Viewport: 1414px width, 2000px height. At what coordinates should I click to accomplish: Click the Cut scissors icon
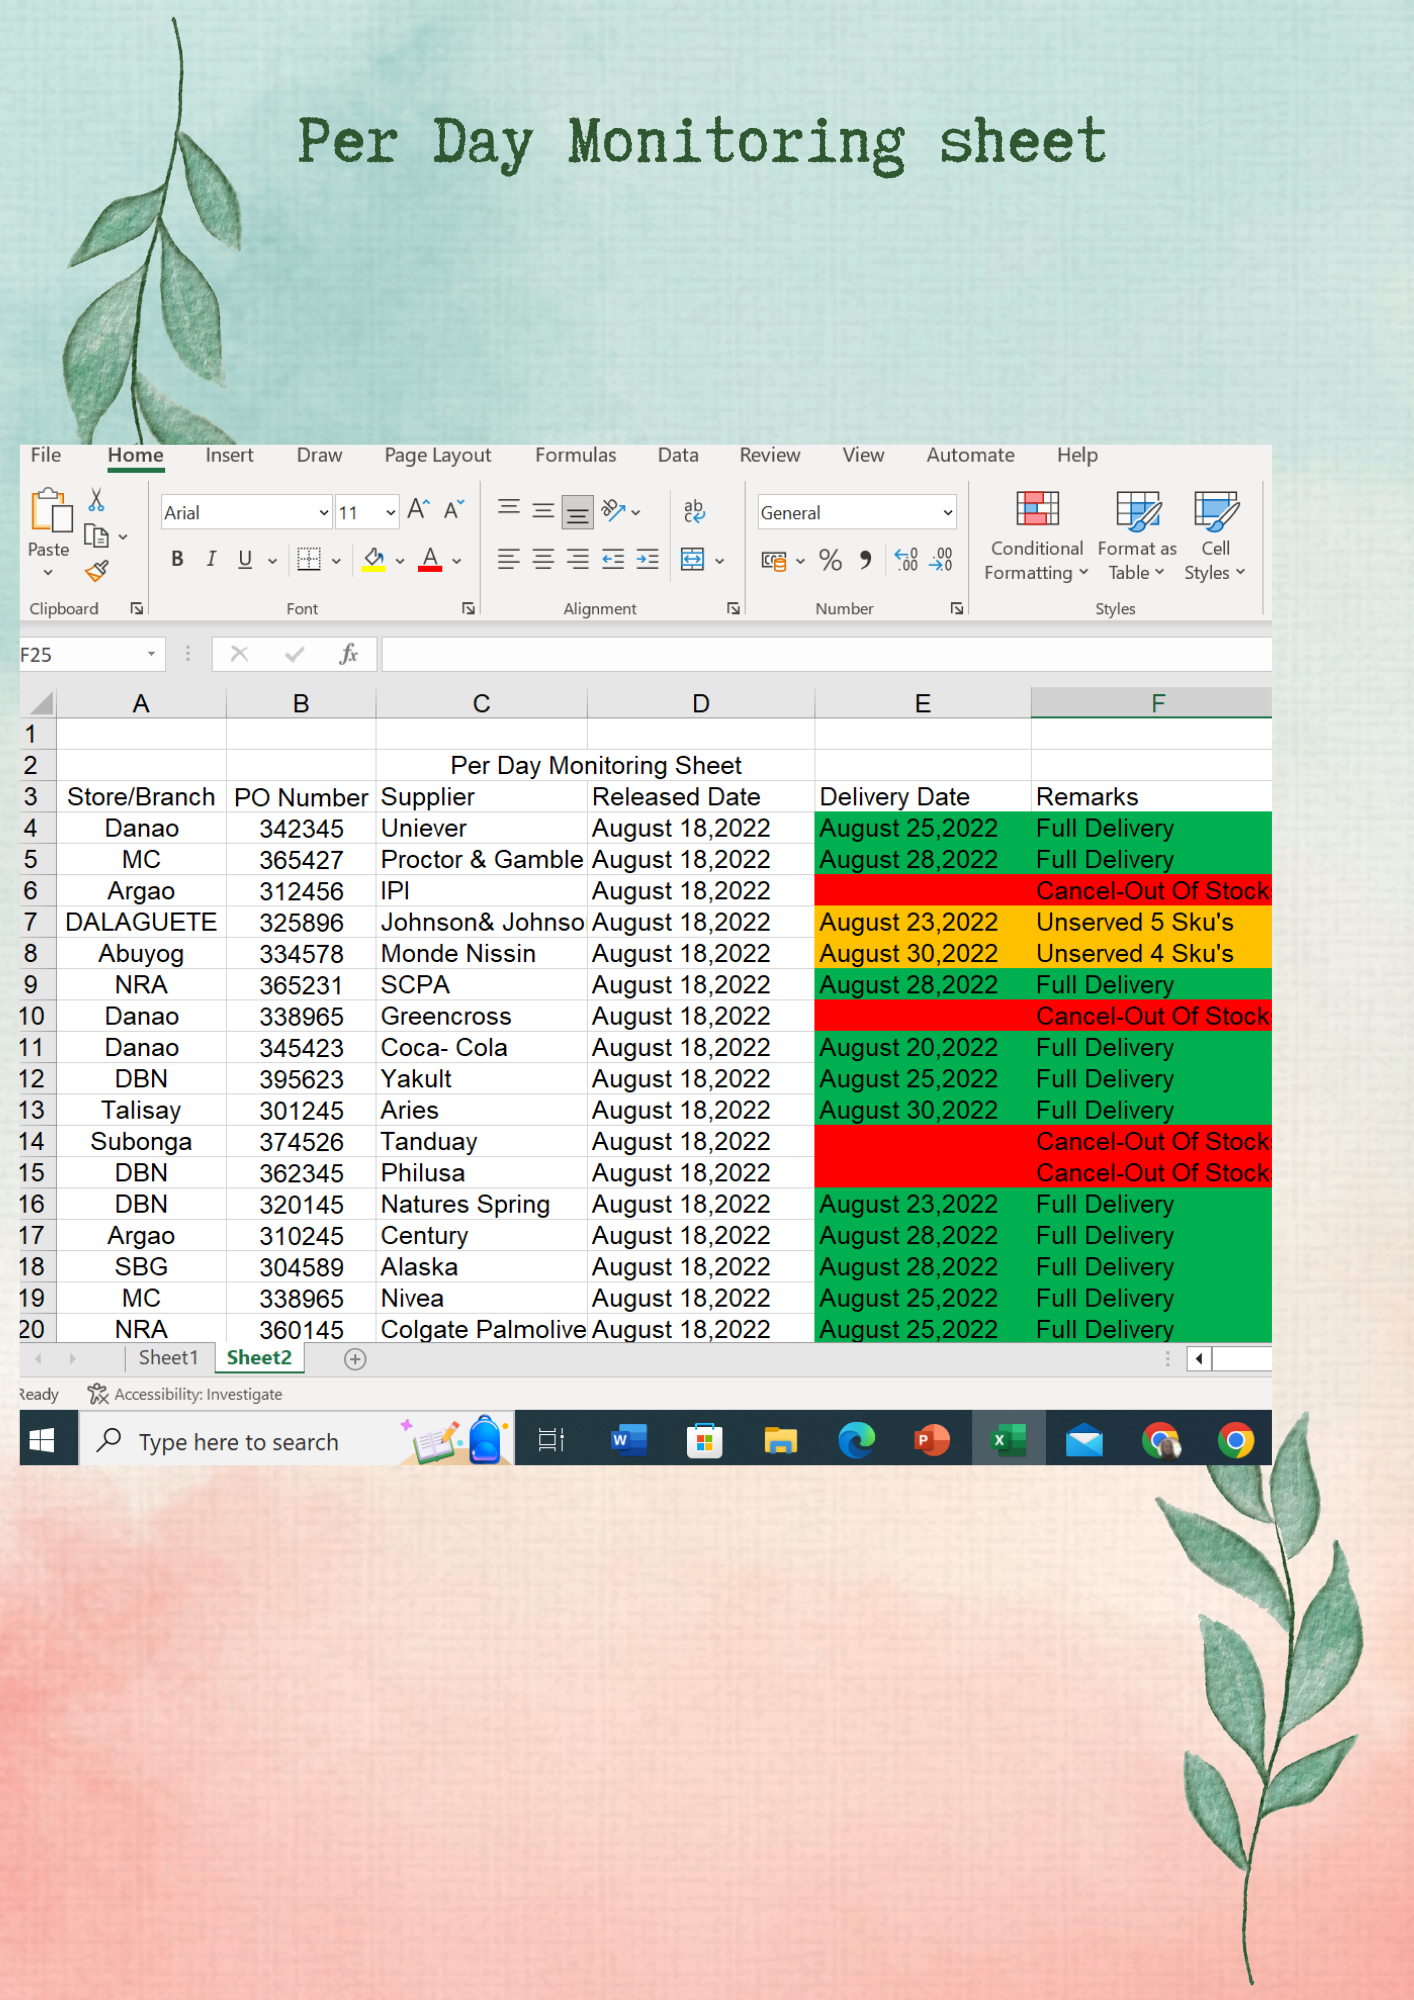pyautogui.click(x=97, y=499)
